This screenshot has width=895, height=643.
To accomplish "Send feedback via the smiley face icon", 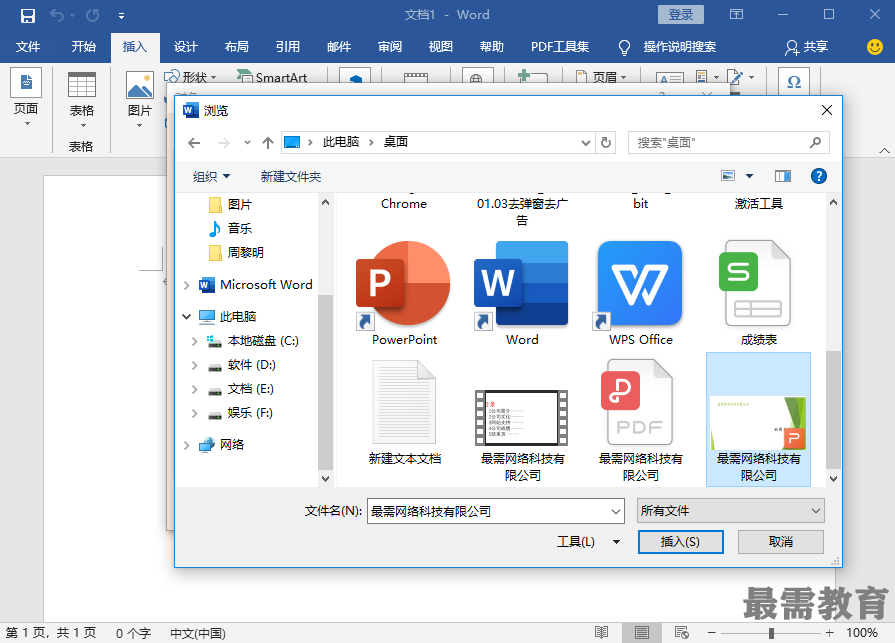I will [x=874, y=47].
